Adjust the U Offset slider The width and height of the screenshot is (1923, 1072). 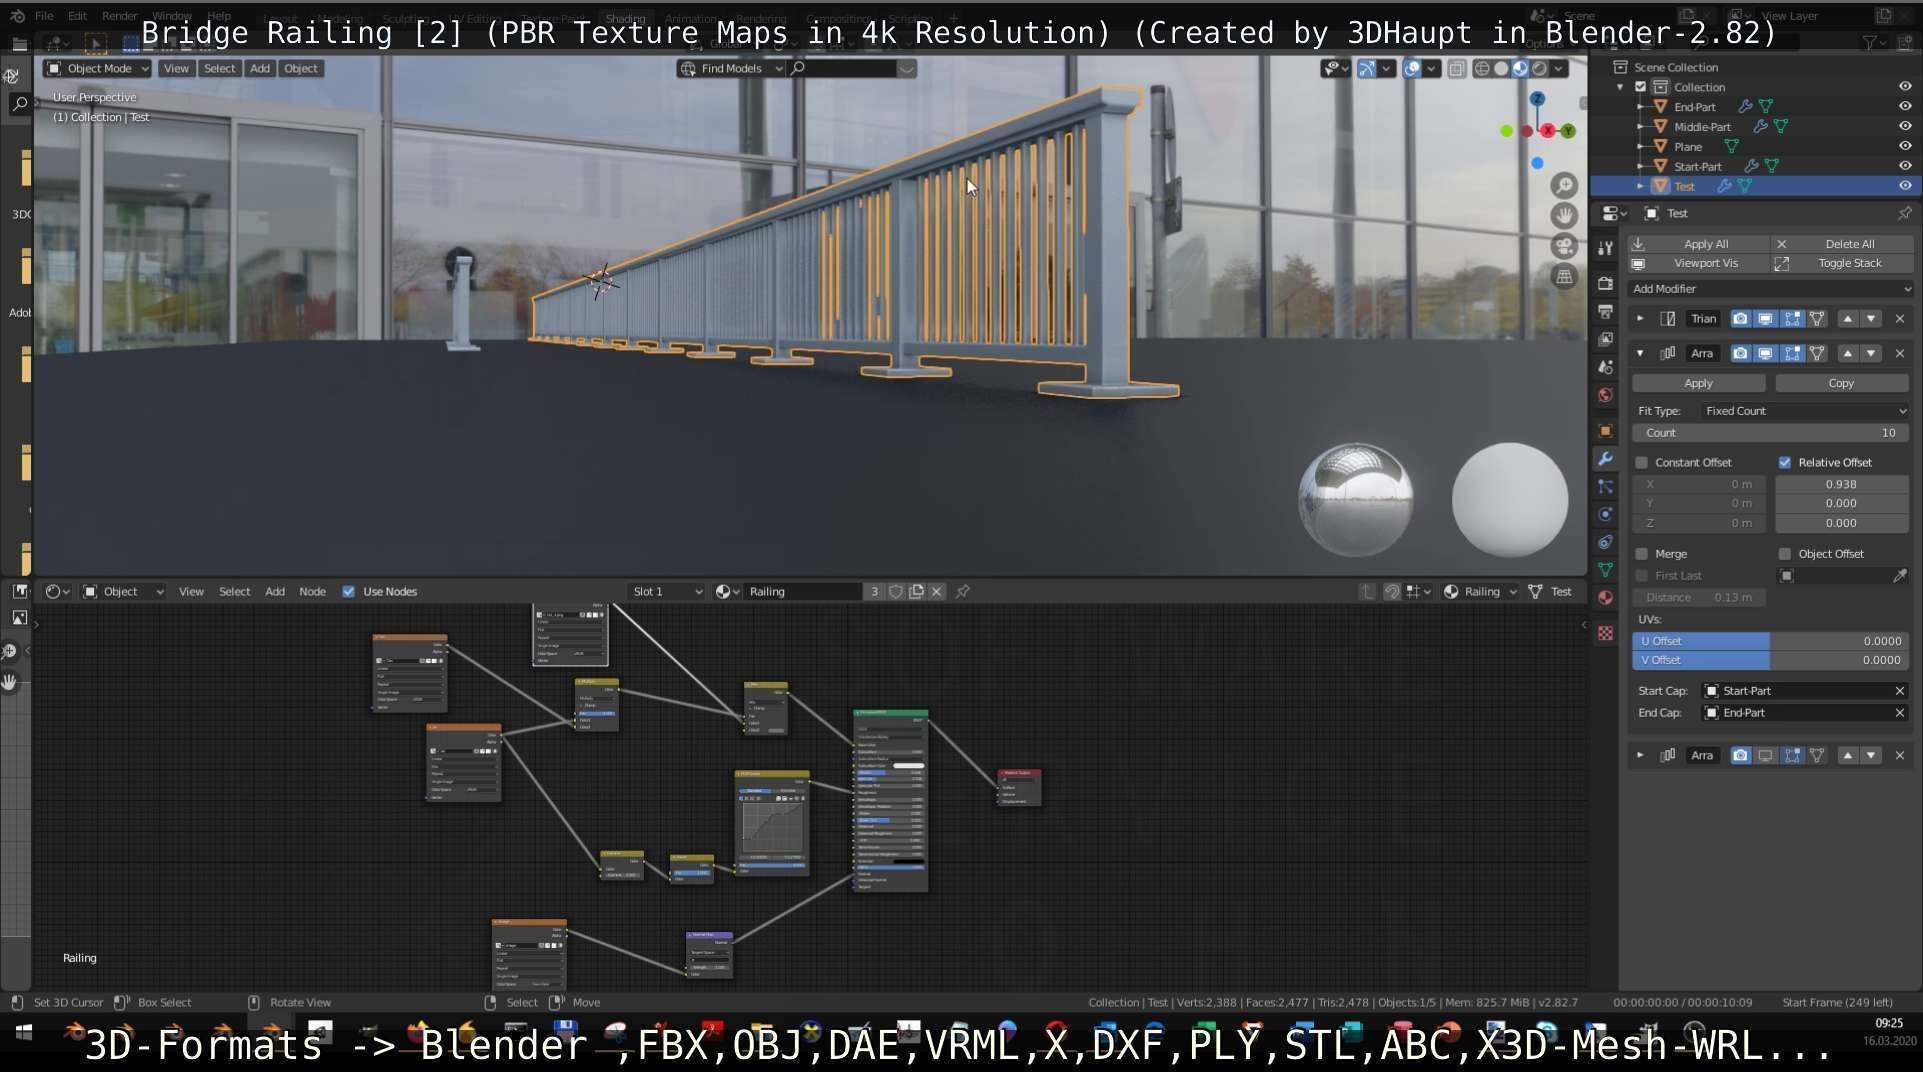[1771, 641]
